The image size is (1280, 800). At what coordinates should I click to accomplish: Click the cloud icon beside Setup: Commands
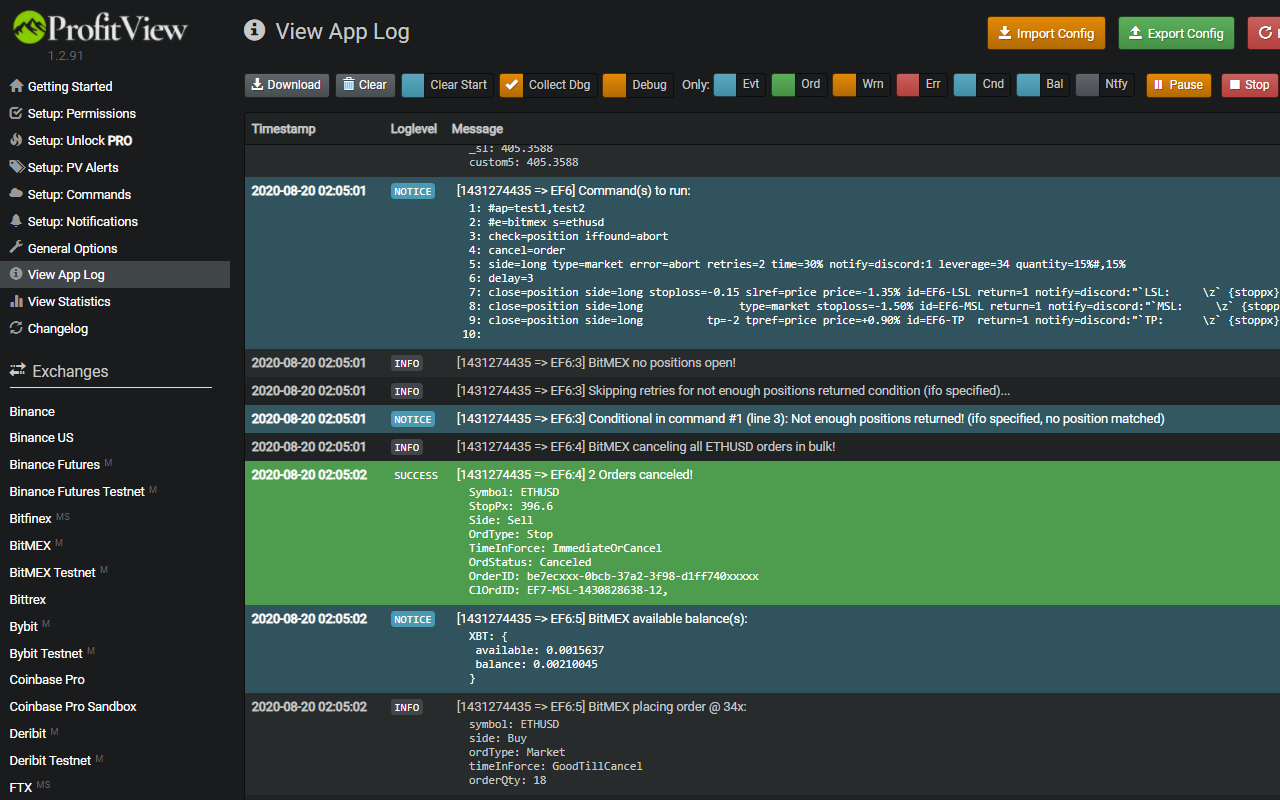(x=16, y=194)
